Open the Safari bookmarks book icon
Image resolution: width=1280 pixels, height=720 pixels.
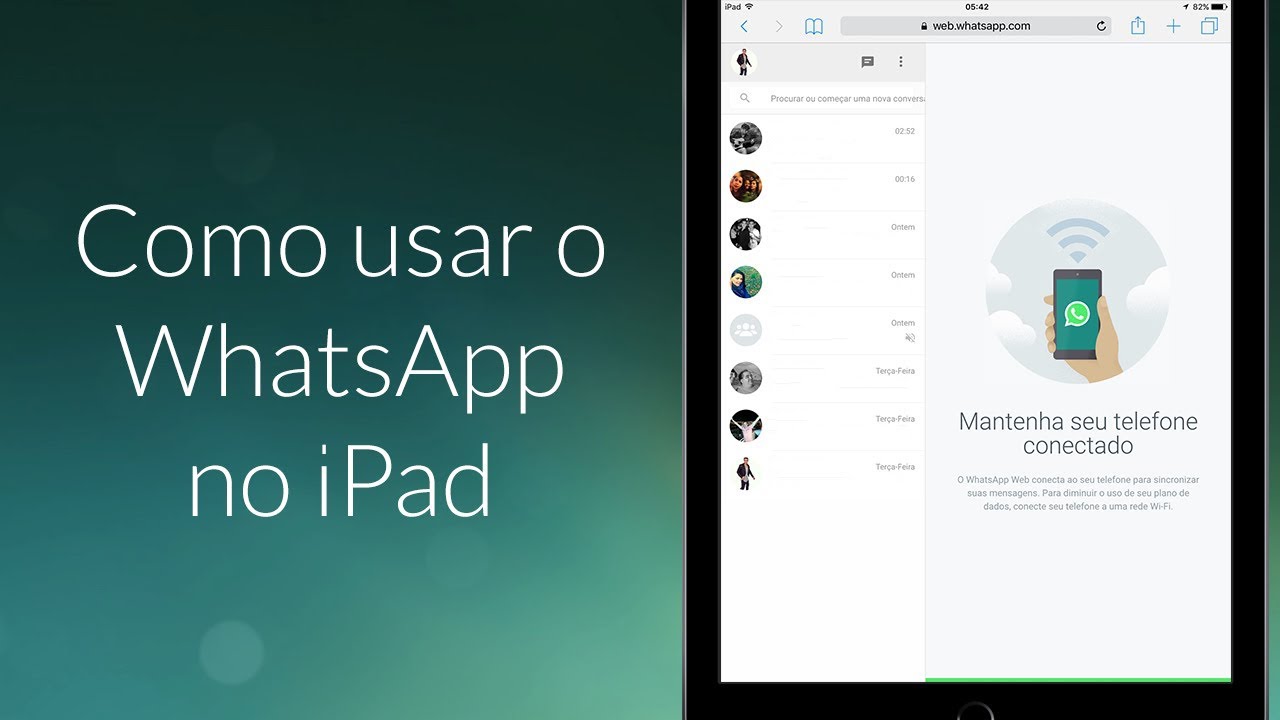pyautogui.click(x=814, y=27)
